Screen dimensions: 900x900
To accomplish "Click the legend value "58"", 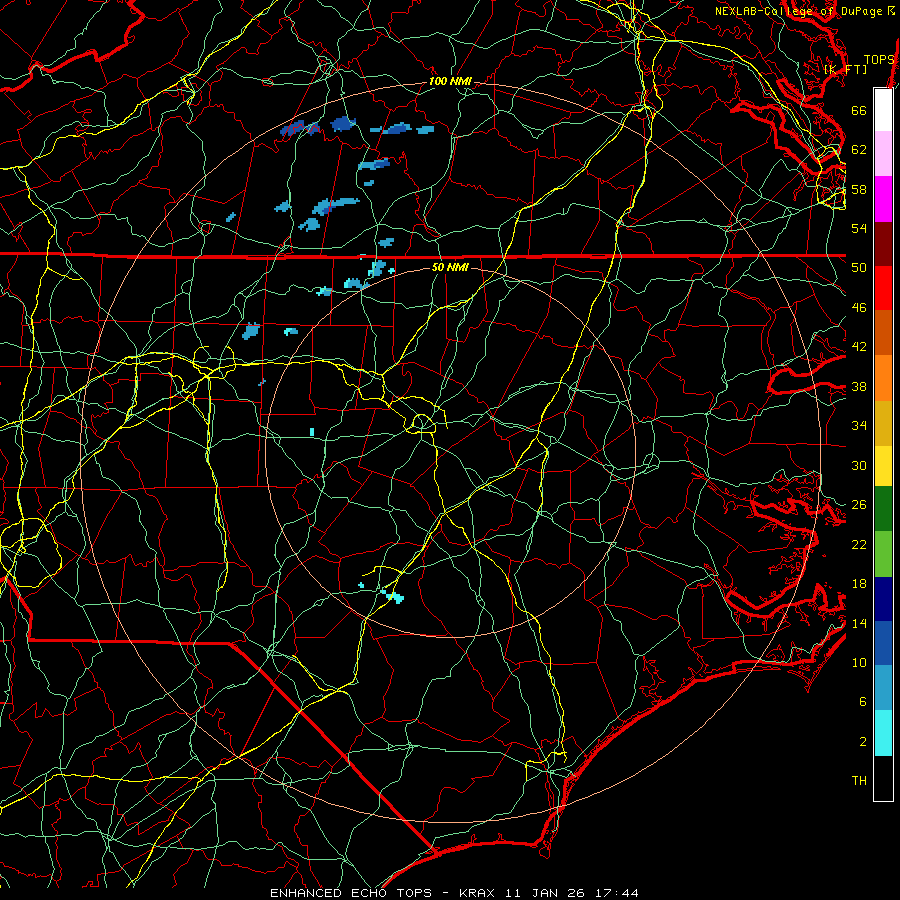I will click(859, 189).
